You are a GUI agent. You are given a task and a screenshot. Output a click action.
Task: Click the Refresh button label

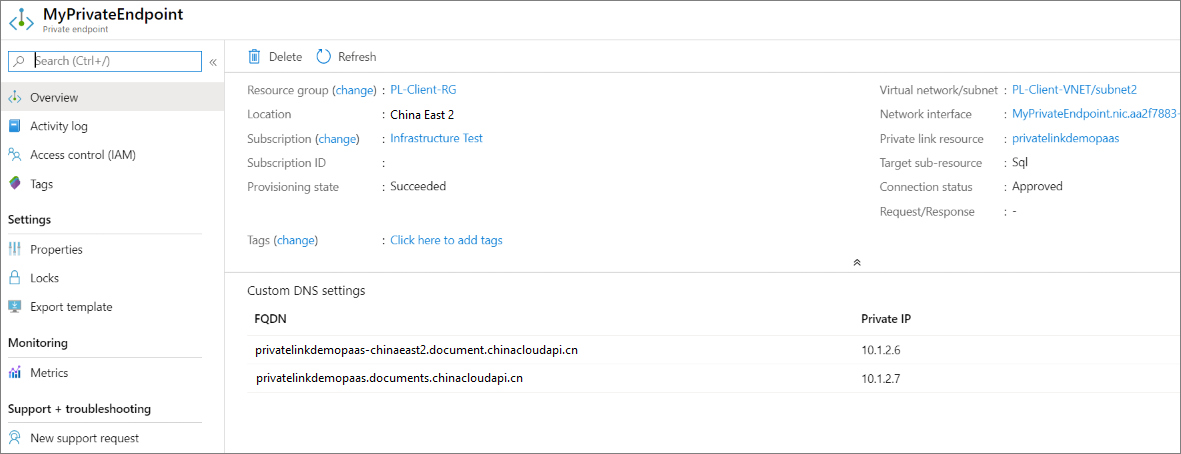[x=357, y=57]
